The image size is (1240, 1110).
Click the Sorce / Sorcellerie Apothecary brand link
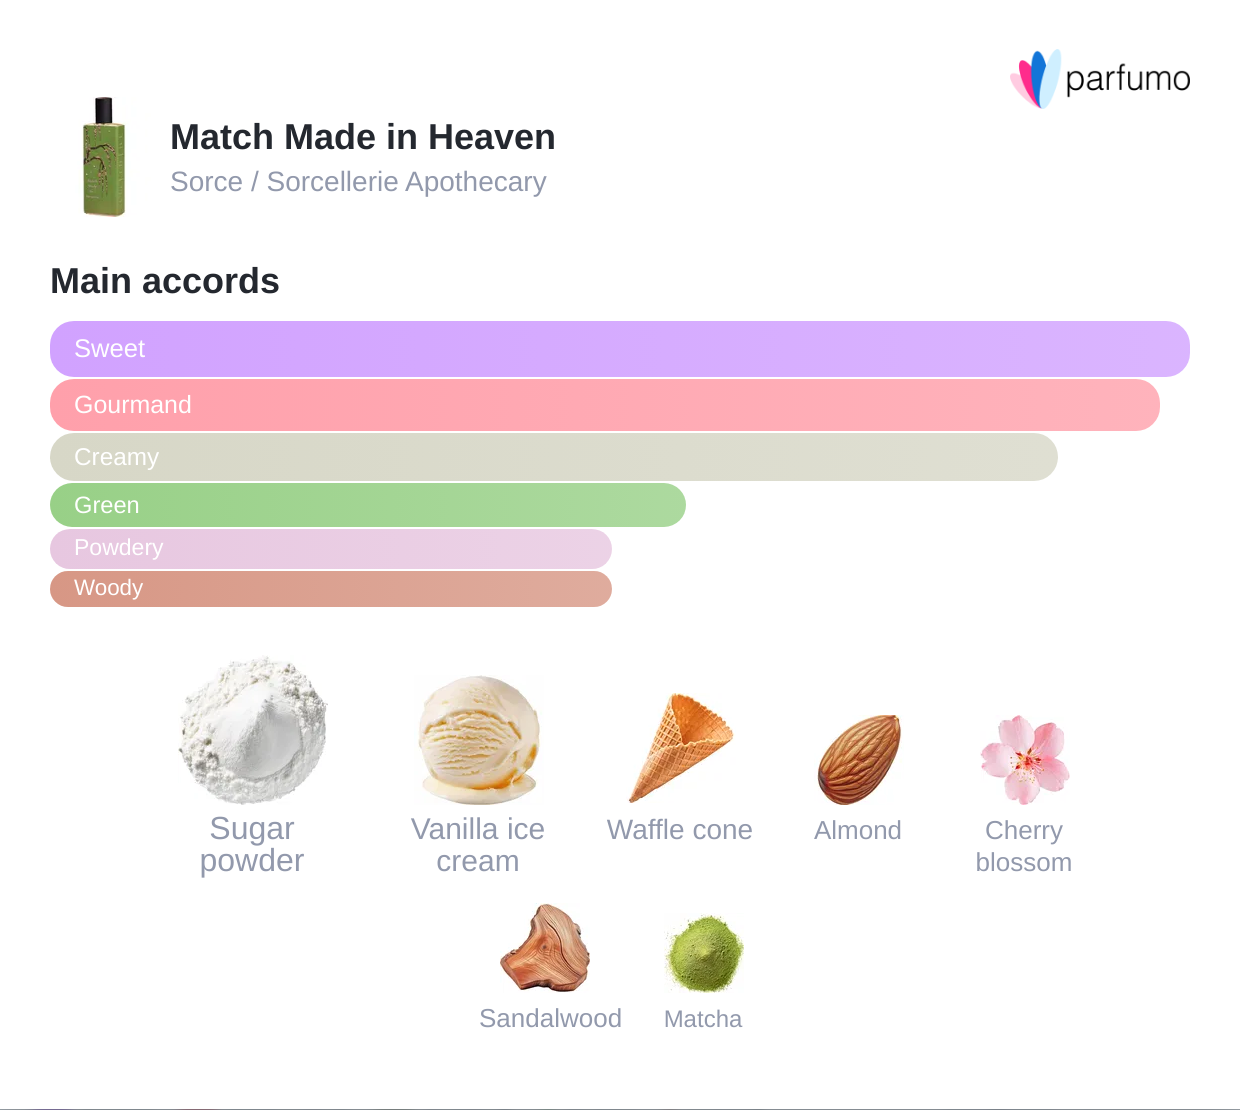tap(358, 182)
